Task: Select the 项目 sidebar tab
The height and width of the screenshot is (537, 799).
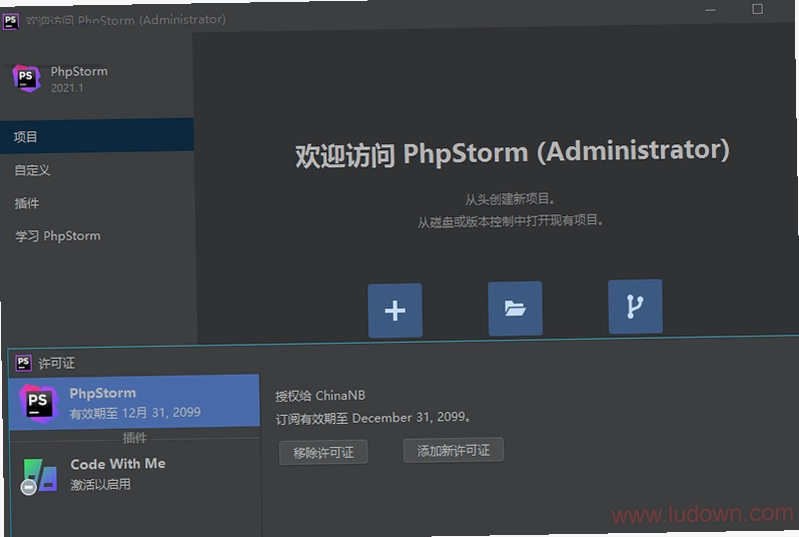Action: [x=97, y=136]
